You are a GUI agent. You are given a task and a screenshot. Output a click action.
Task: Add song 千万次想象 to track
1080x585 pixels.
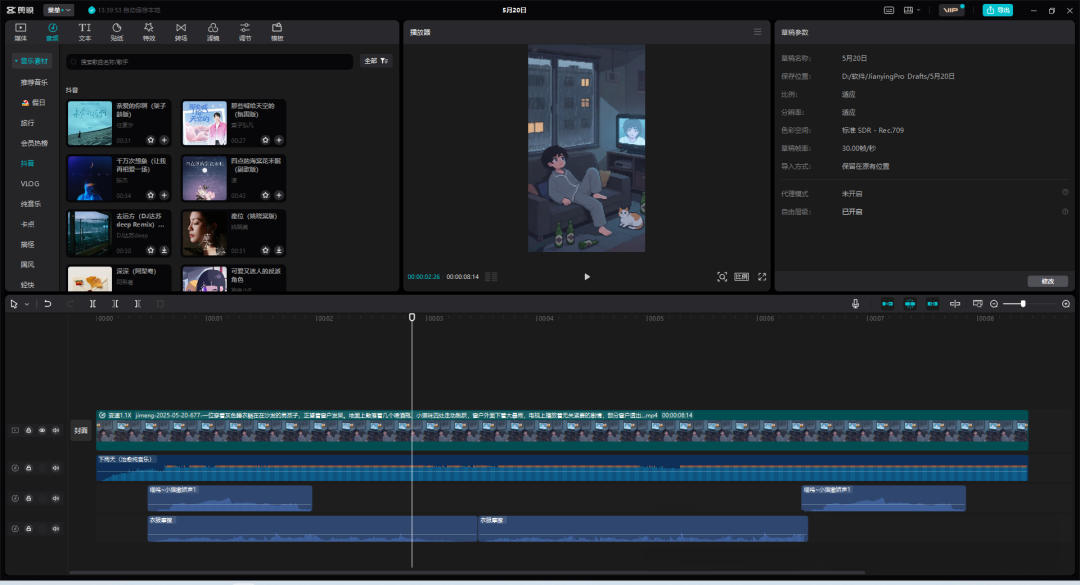tap(164, 195)
